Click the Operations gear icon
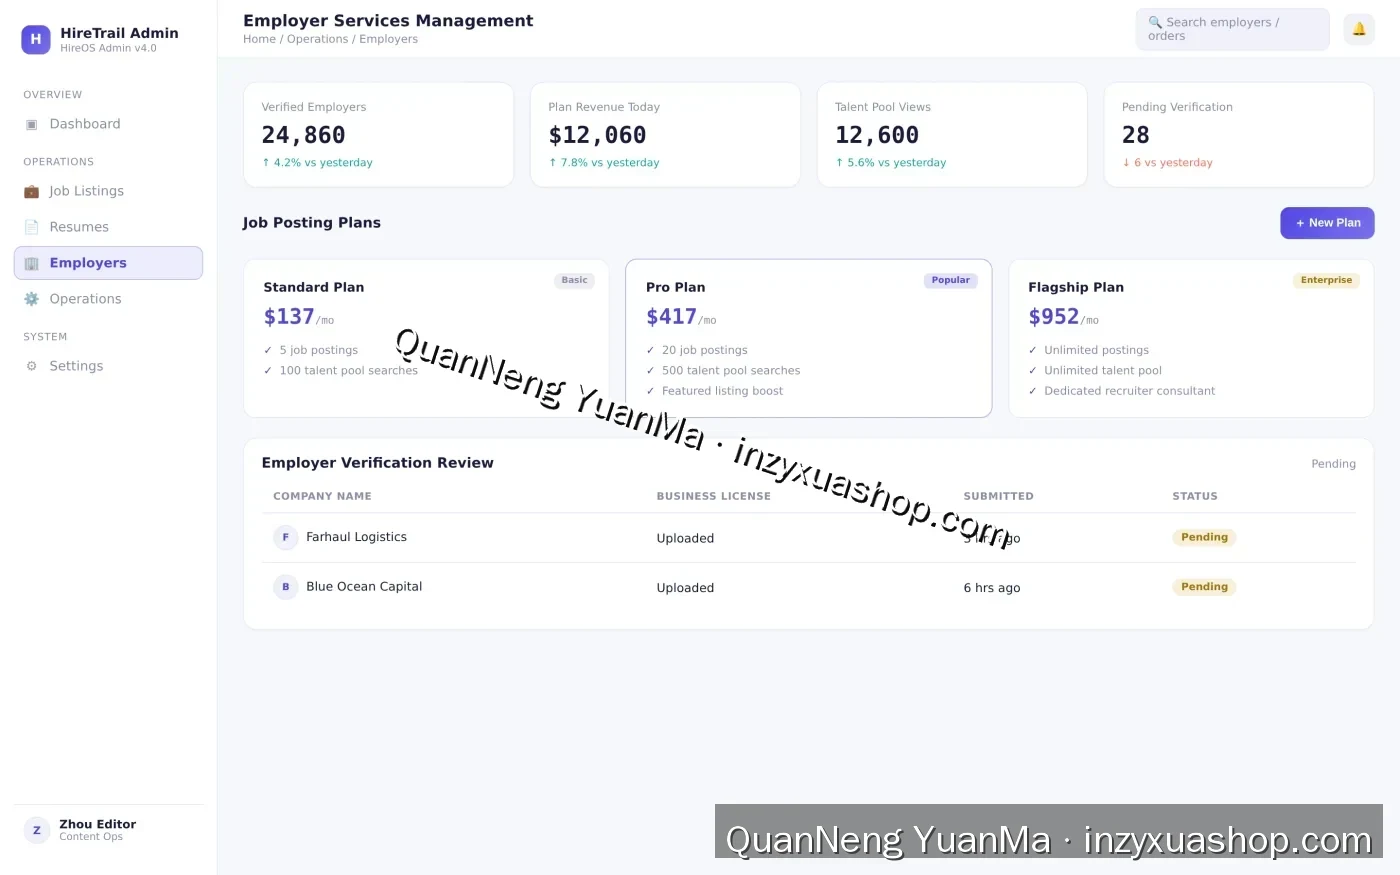The image size is (1400, 875). click(x=31, y=299)
